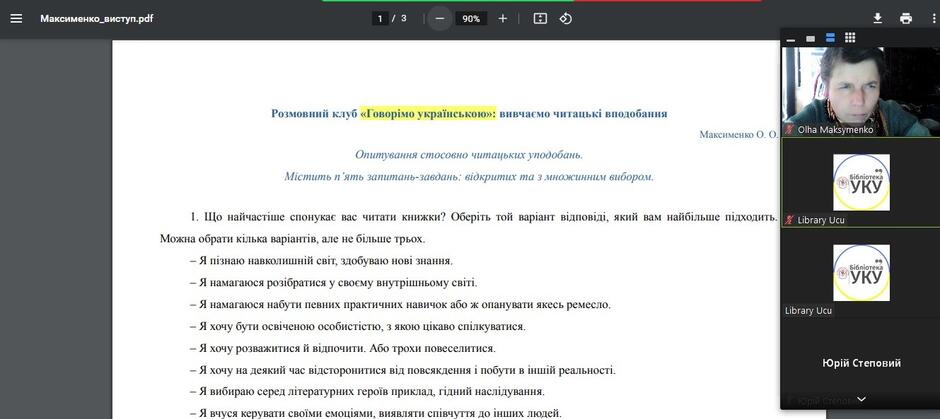The height and width of the screenshot is (419, 940).
Task: Click the option about літературних героїв
Action: [367, 392]
